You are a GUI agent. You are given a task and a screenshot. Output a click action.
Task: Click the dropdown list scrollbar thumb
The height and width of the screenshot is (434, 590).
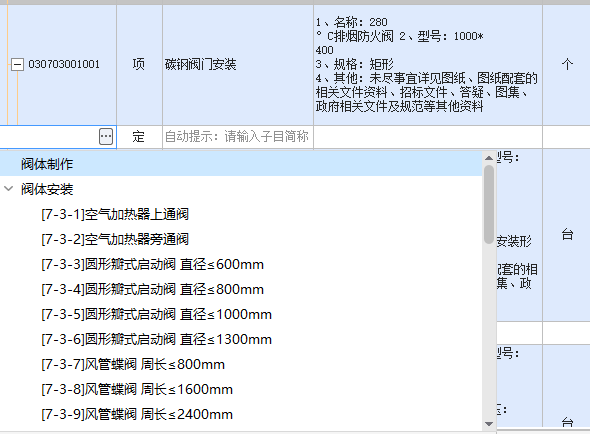489,204
